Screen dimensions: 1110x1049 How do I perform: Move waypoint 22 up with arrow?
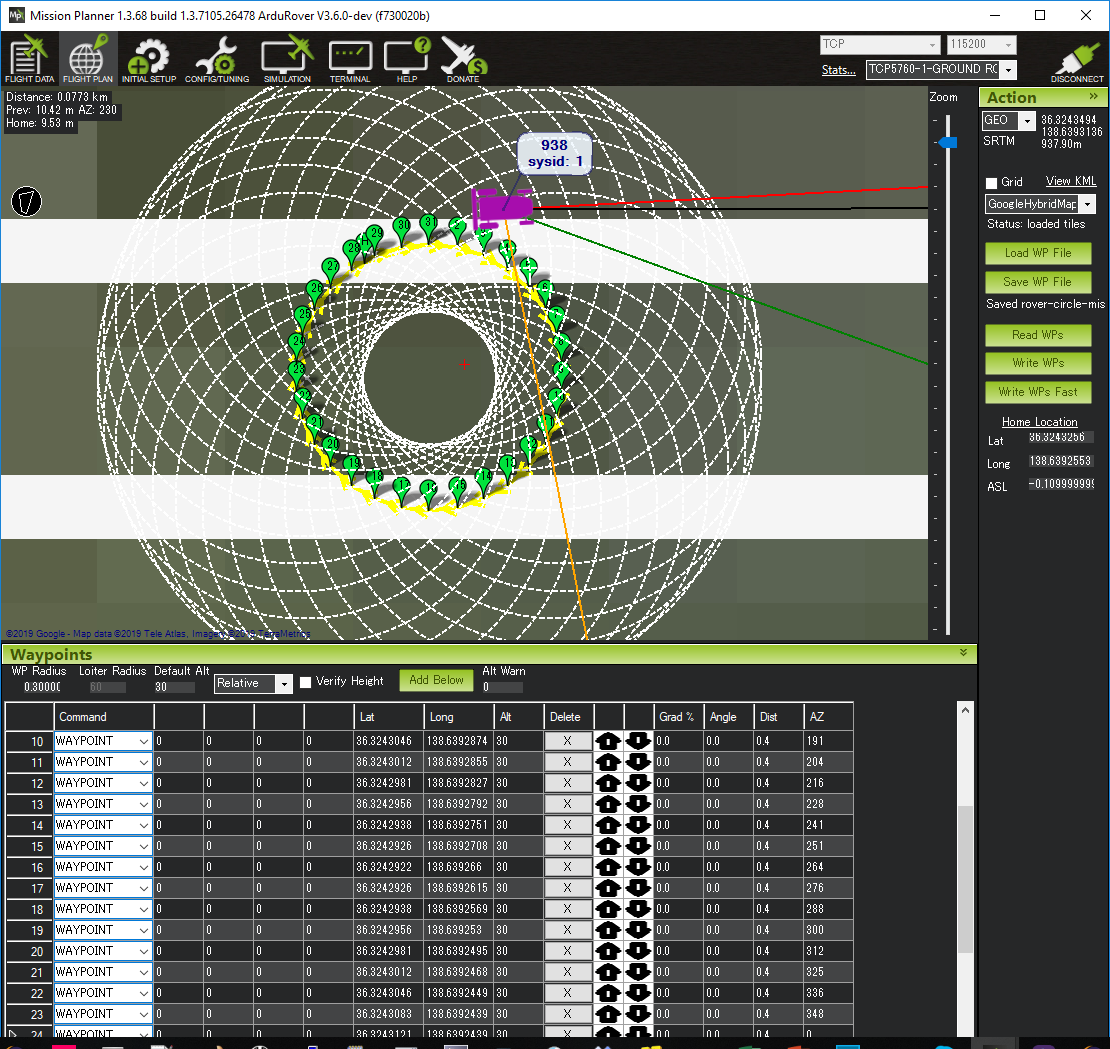[x=607, y=993]
